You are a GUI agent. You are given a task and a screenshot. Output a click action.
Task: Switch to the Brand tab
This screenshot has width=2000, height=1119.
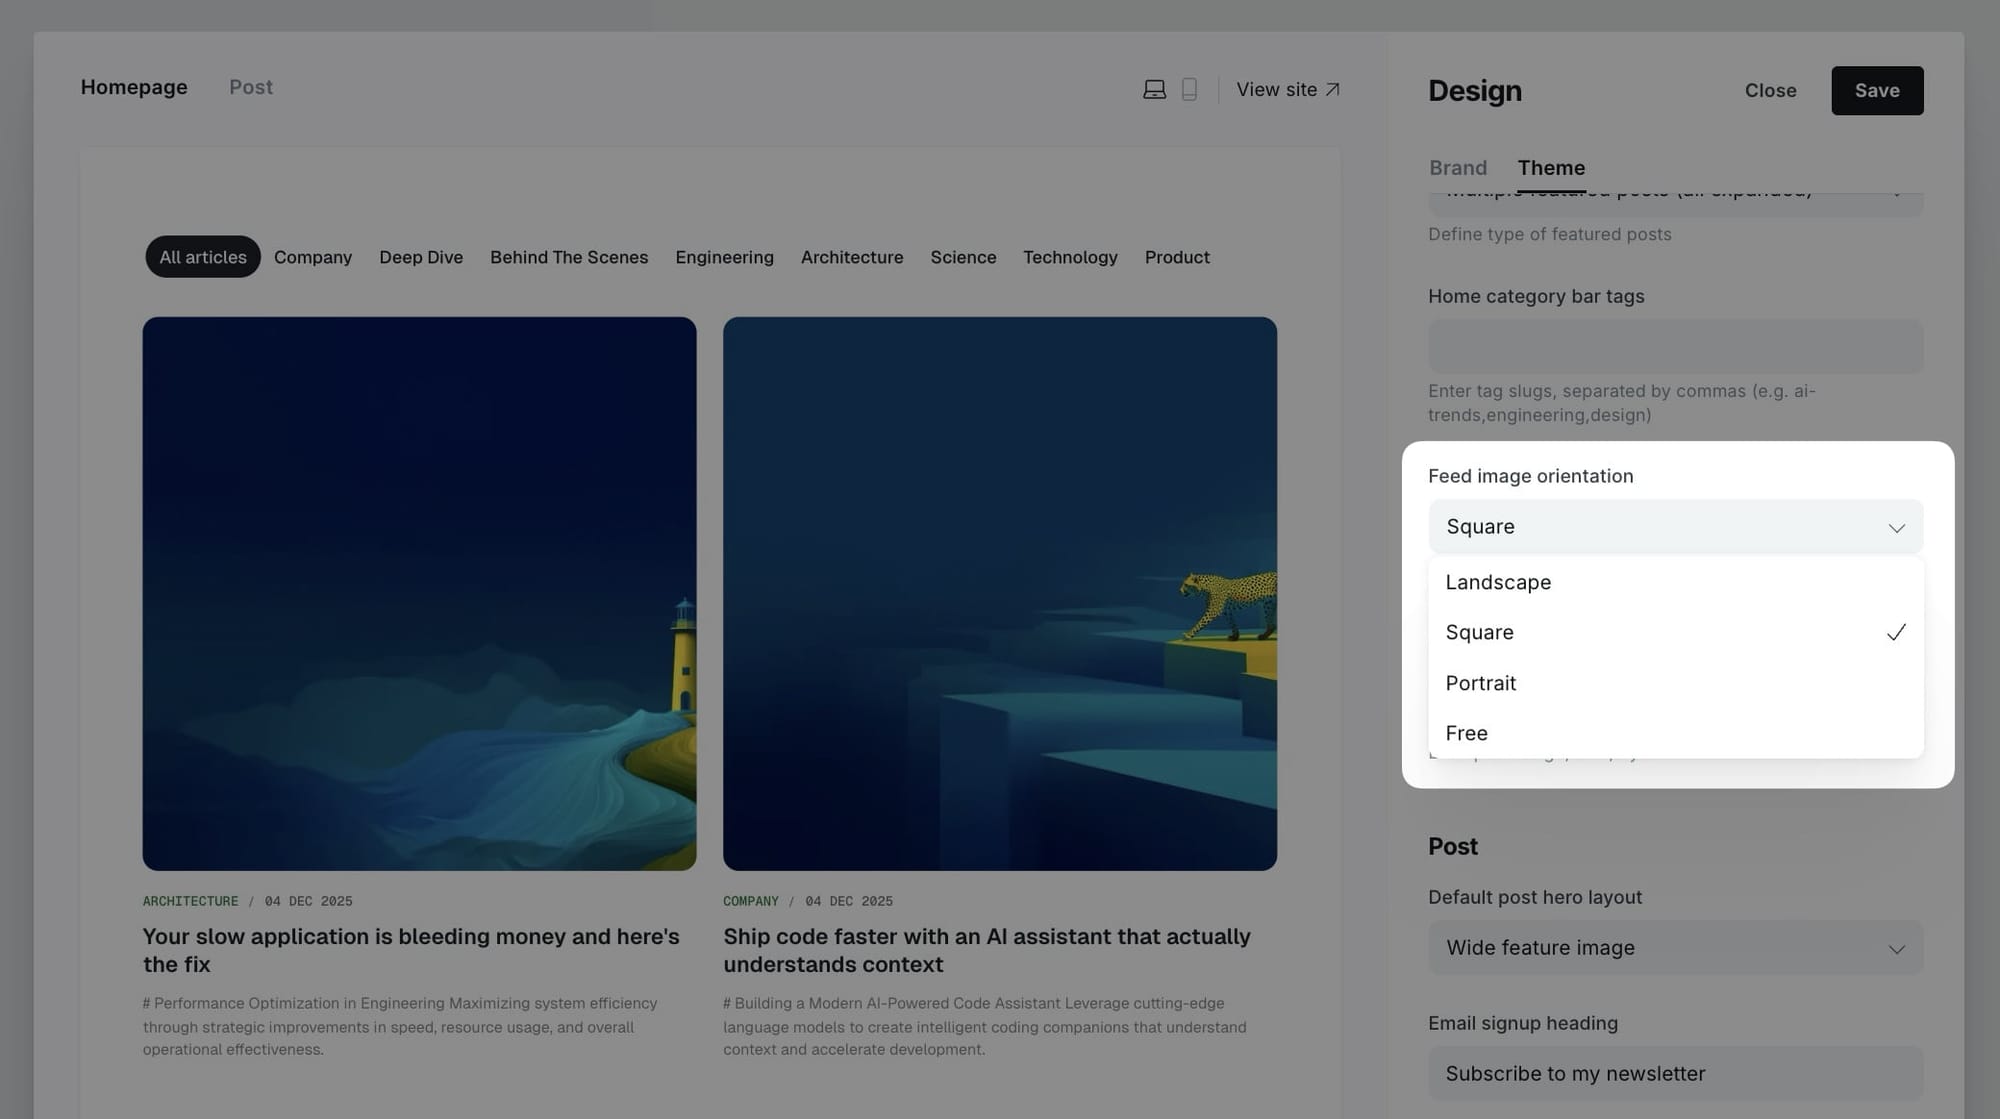coord(1458,167)
